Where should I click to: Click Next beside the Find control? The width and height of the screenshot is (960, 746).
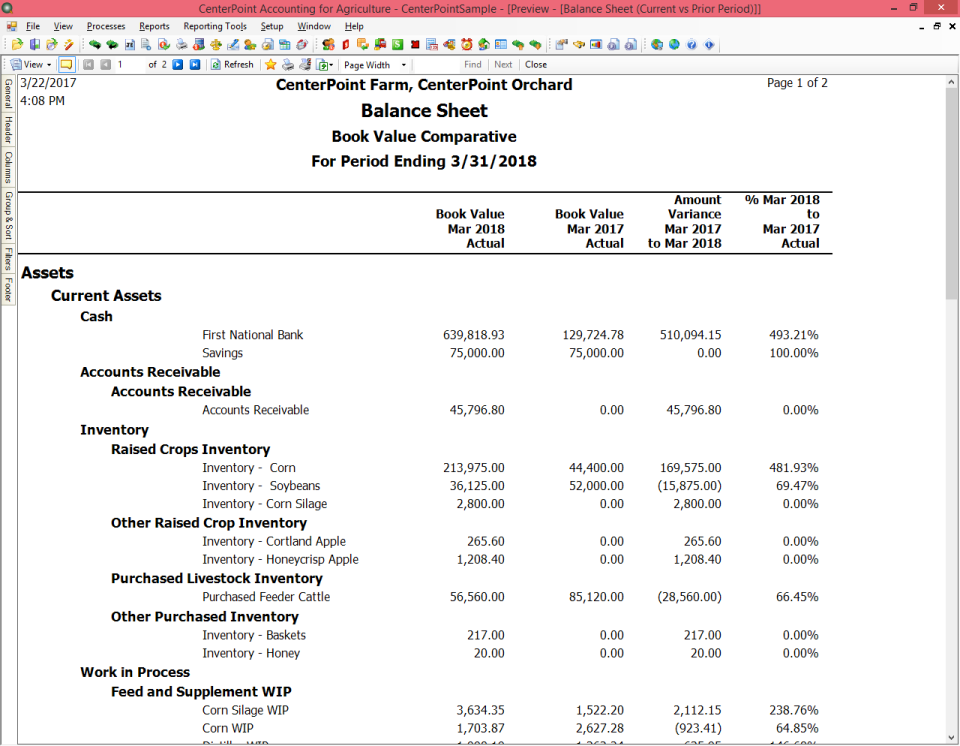[x=503, y=64]
